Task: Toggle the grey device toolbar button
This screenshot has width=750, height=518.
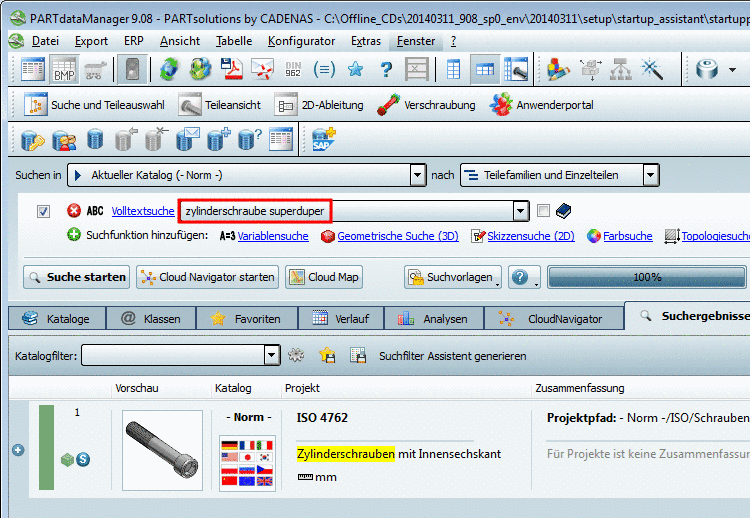Action: coord(132,69)
